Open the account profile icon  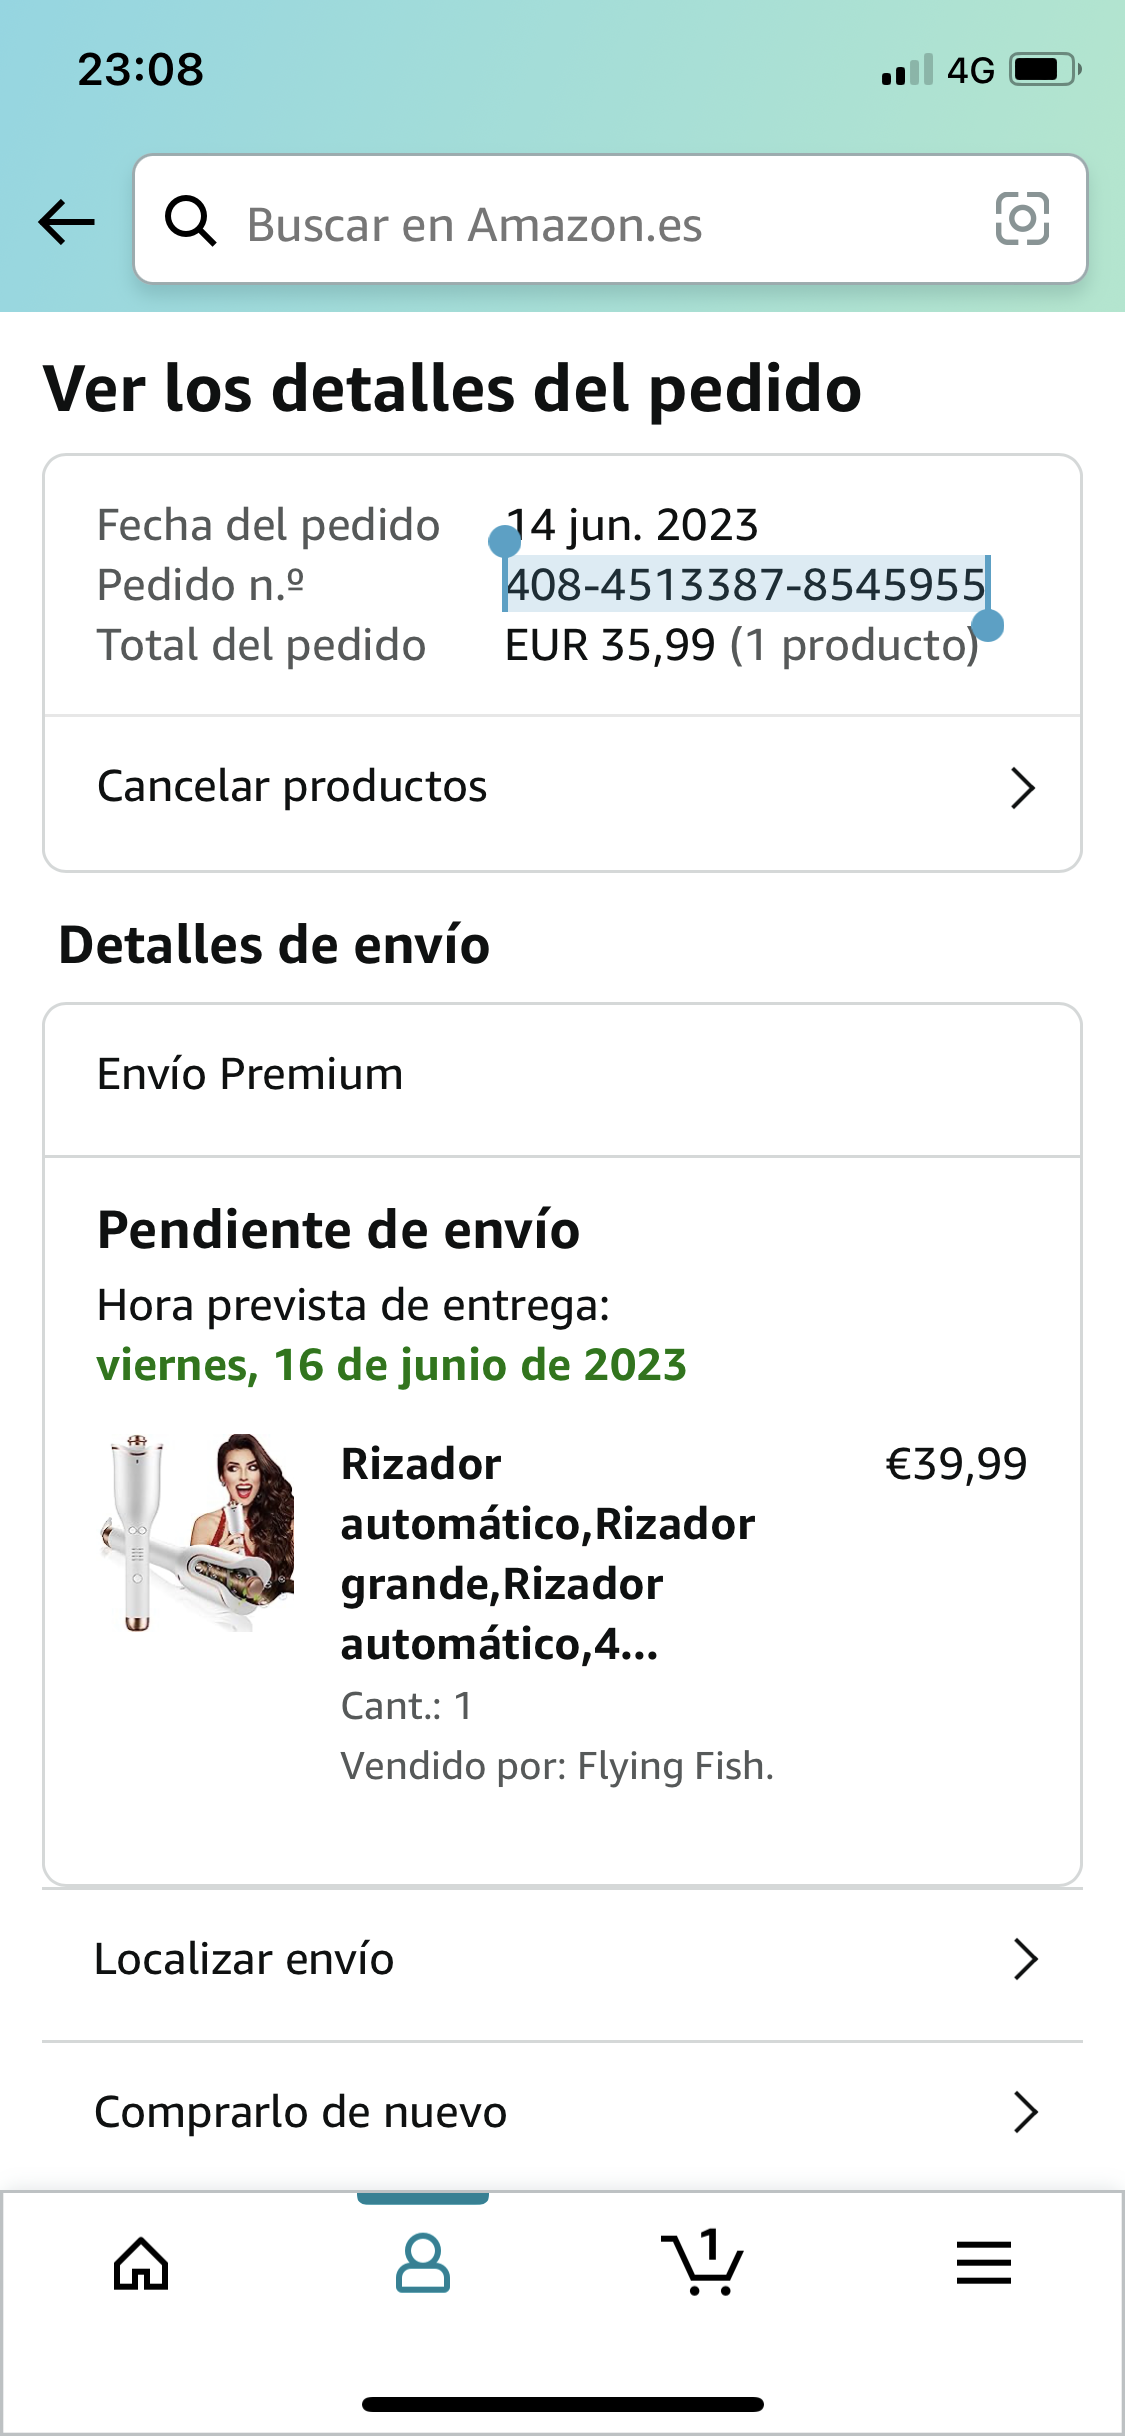click(x=422, y=2263)
